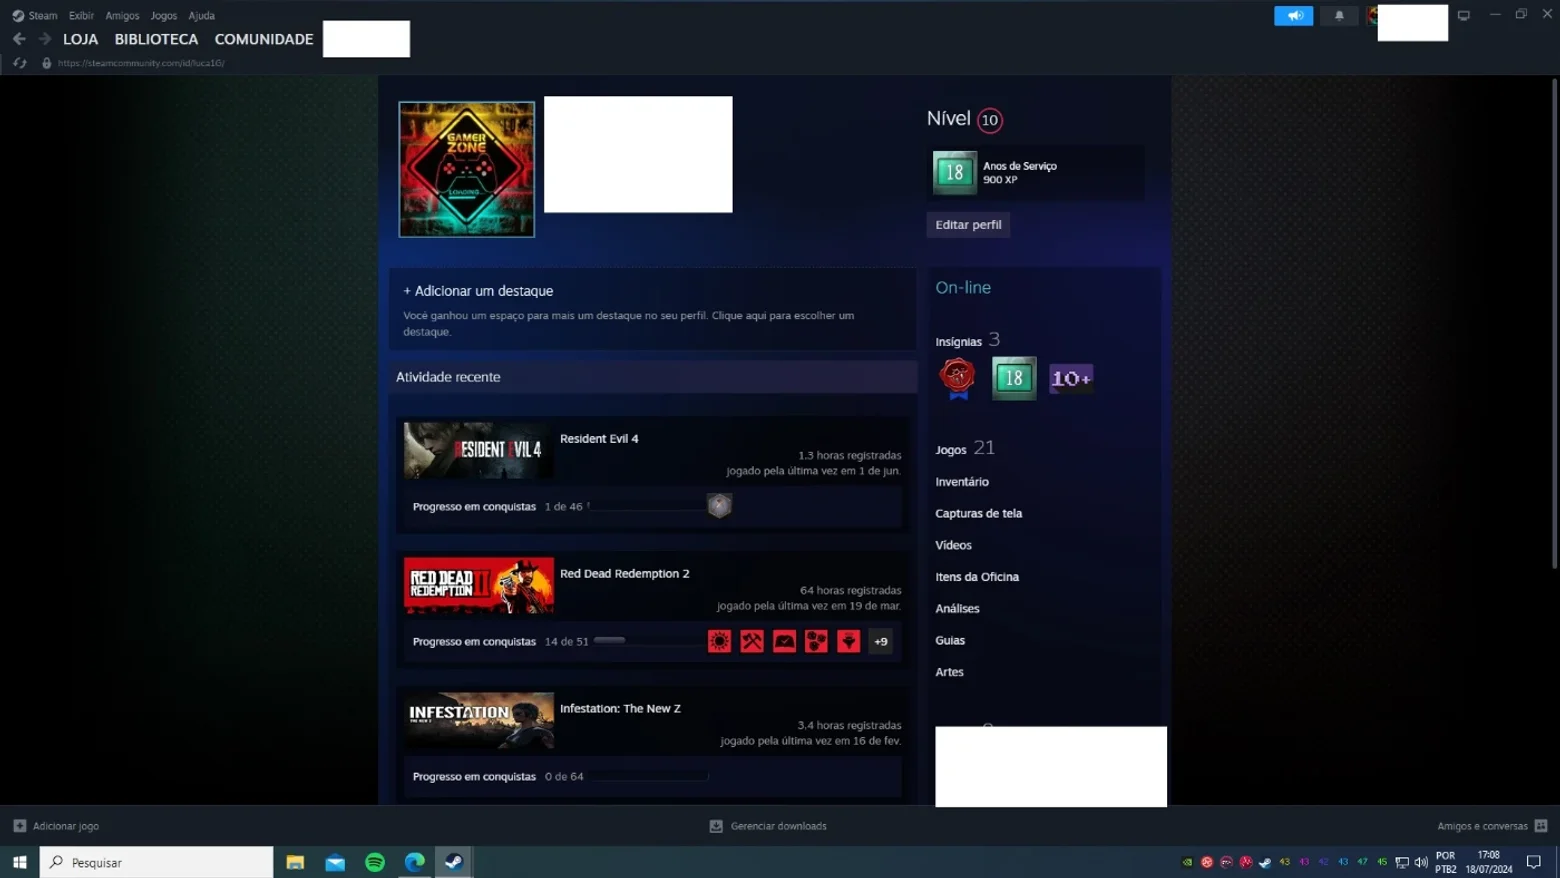This screenshot has height=878, width=1560.
Task: Click the Infestation game banner
Action: pos(478,720)
